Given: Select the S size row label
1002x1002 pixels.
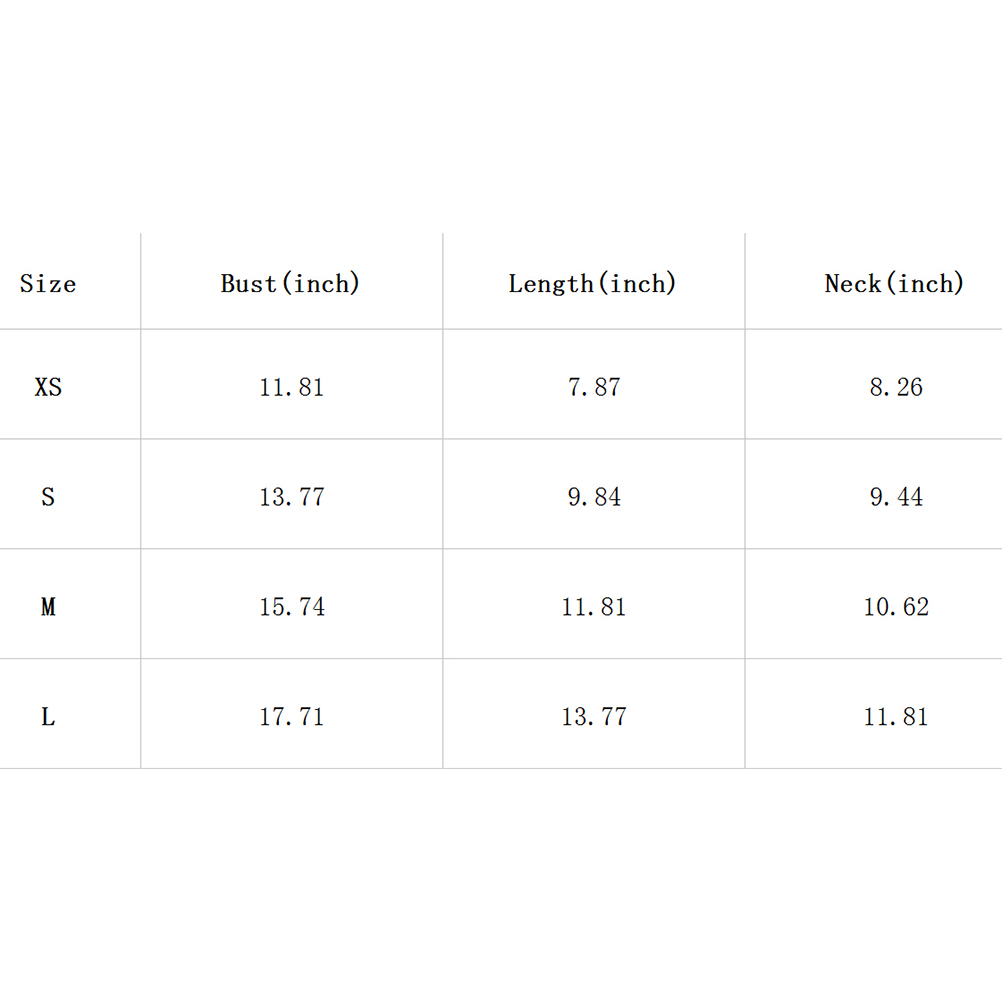Looking at the screenshot, I should pyautogui.click(x=48, y=497).
